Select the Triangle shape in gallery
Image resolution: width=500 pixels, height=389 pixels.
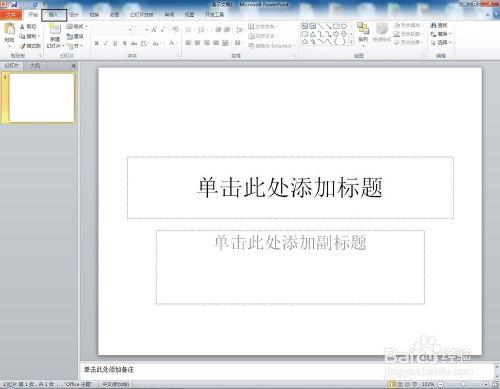point(313,34)
